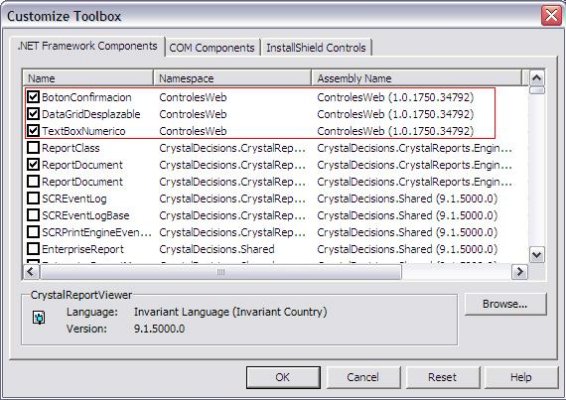Image resolution: width=566 pixels, height=400 pixels.
Task: Toggle the TextBoxNumerico checkbox
Action: pyautogui.click(x=33, y=131)
